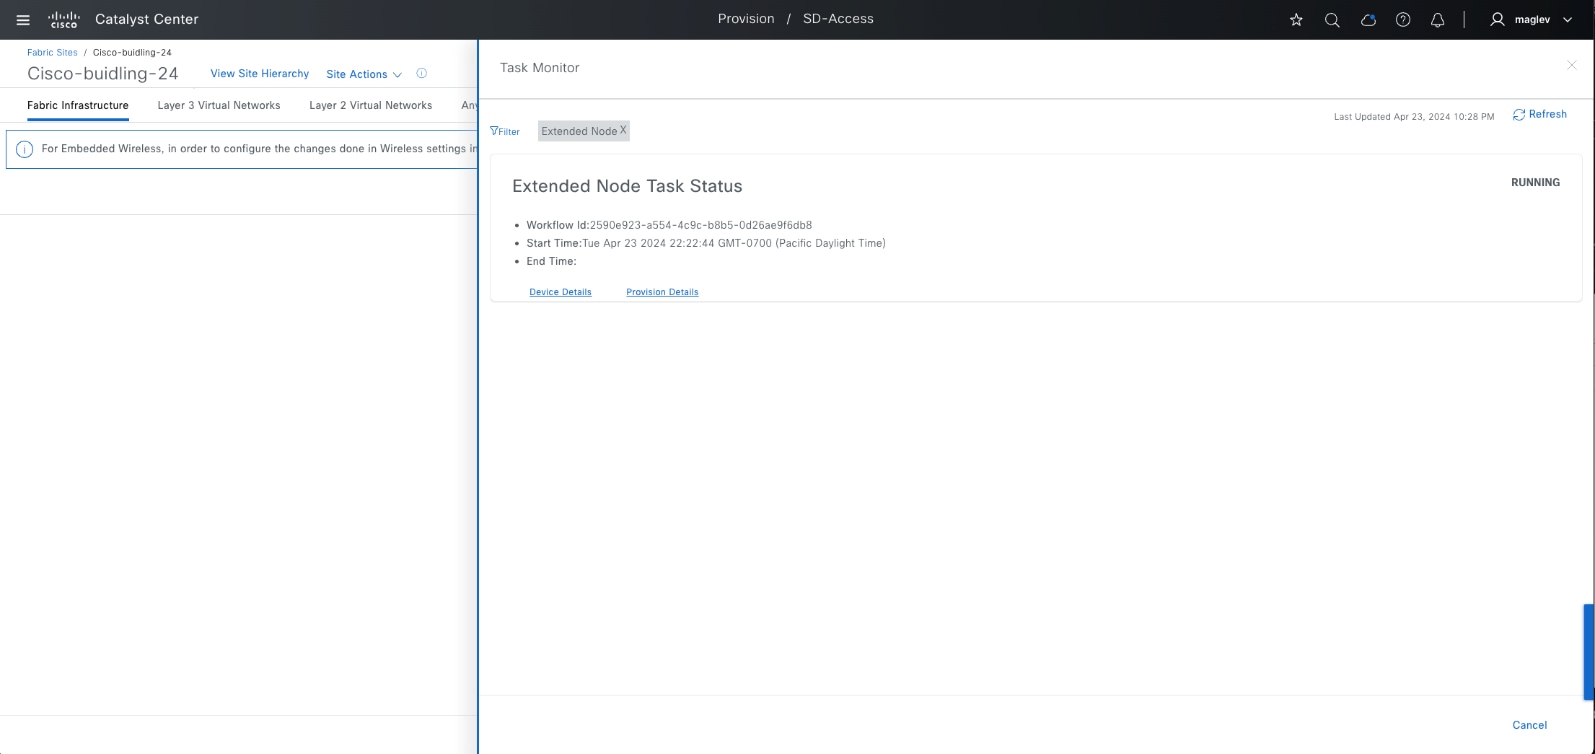
Task: Close the Task Monitor panel
Action: pyautogui.click(x=1571, y=65)
